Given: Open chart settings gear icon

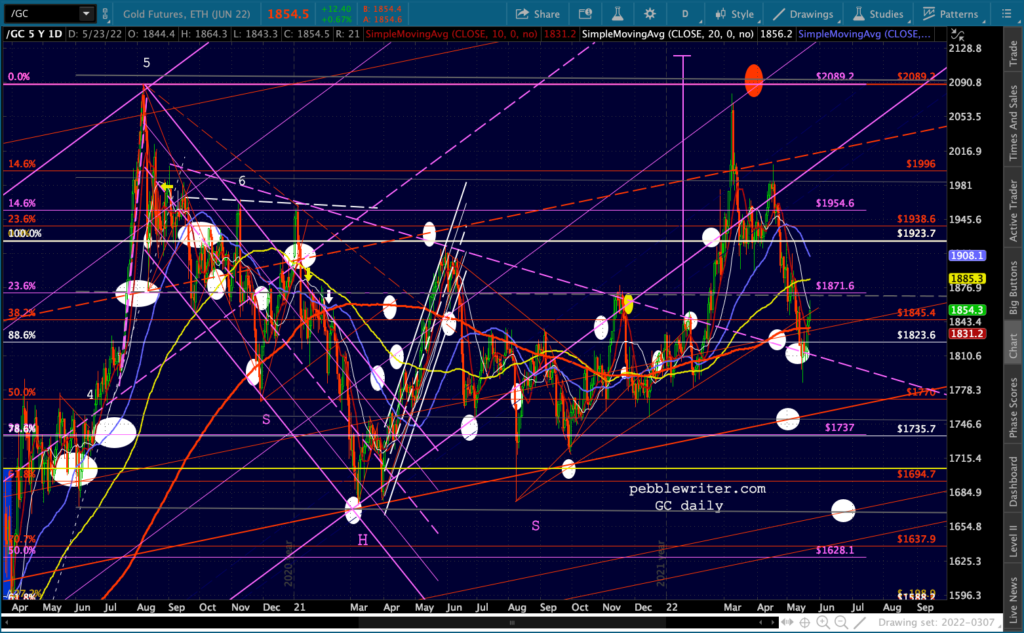Looking at the screenshot, I should [649, 14].
